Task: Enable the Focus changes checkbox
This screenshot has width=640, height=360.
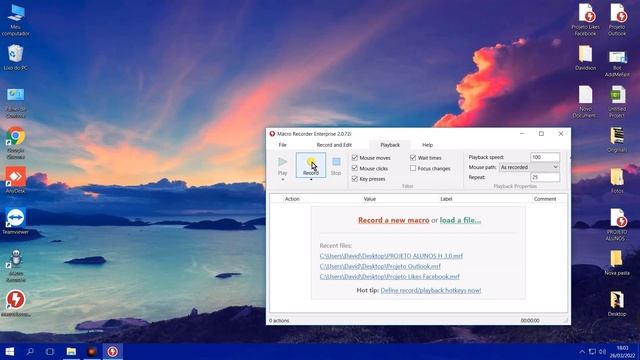Action: 413,168
